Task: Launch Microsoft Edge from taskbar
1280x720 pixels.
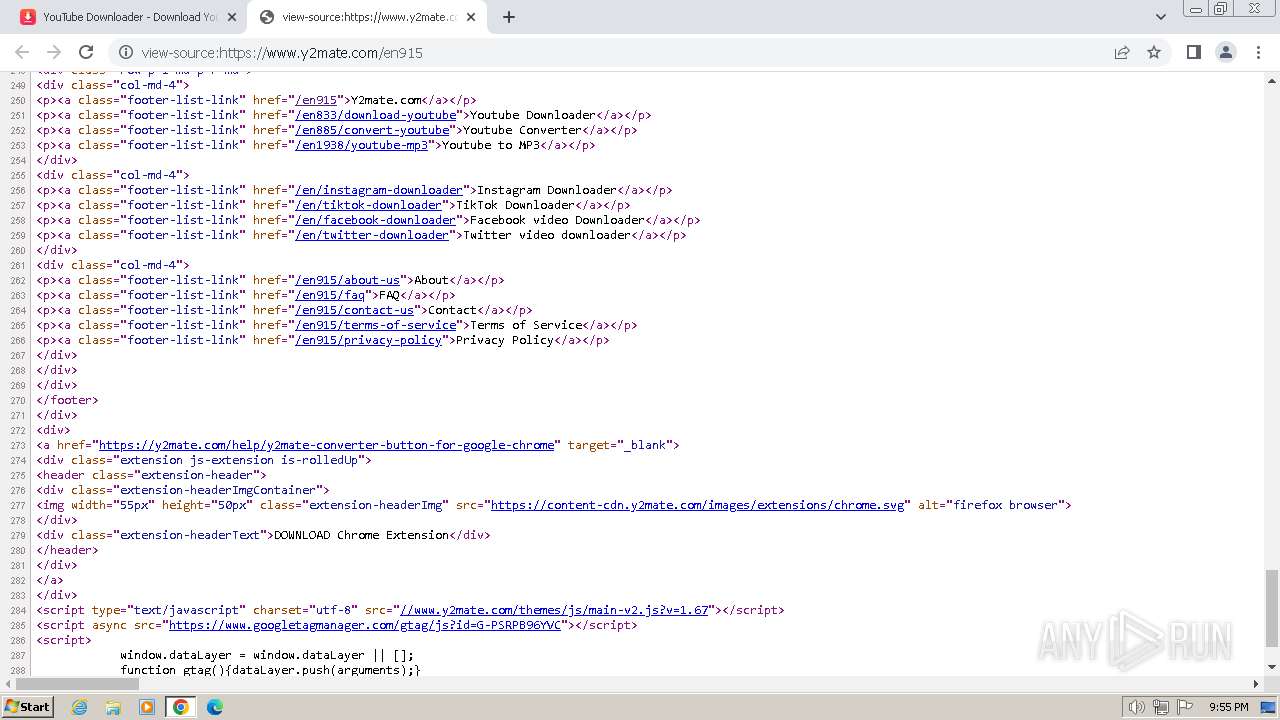Action: (215, 707)
